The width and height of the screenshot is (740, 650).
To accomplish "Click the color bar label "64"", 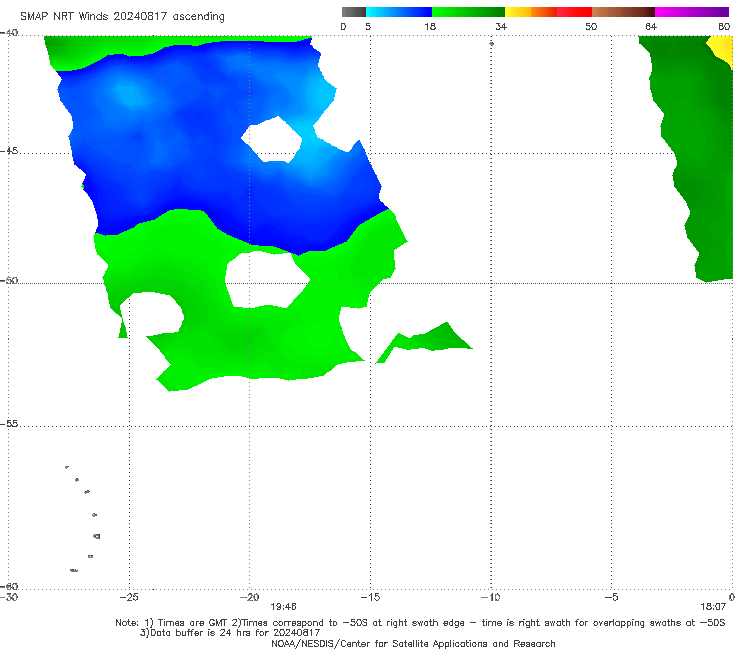I will pos(651,27).
